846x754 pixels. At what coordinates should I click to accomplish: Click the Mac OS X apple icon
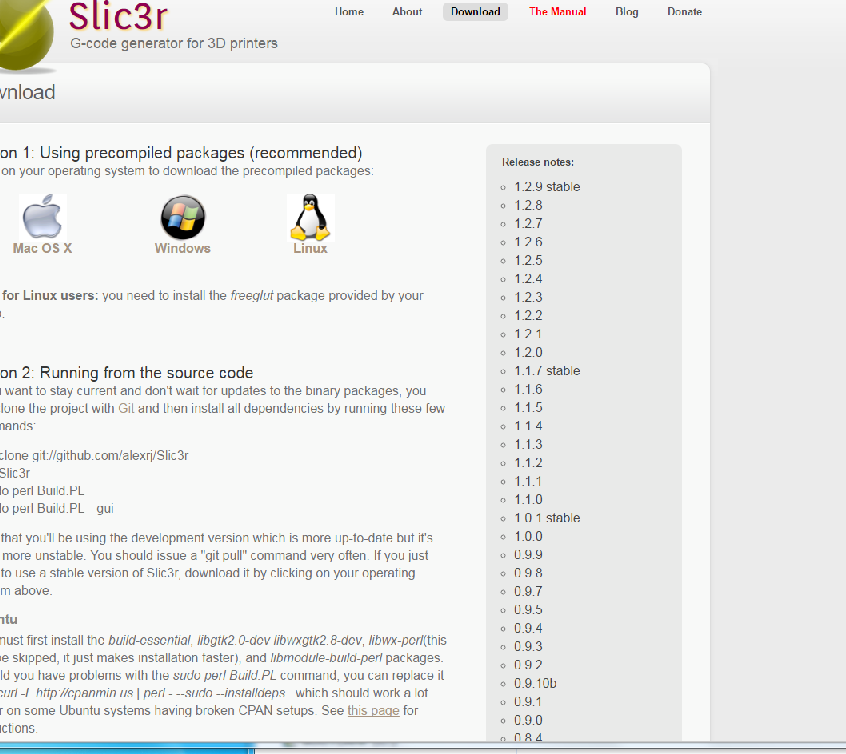click(x=42, y=217)
